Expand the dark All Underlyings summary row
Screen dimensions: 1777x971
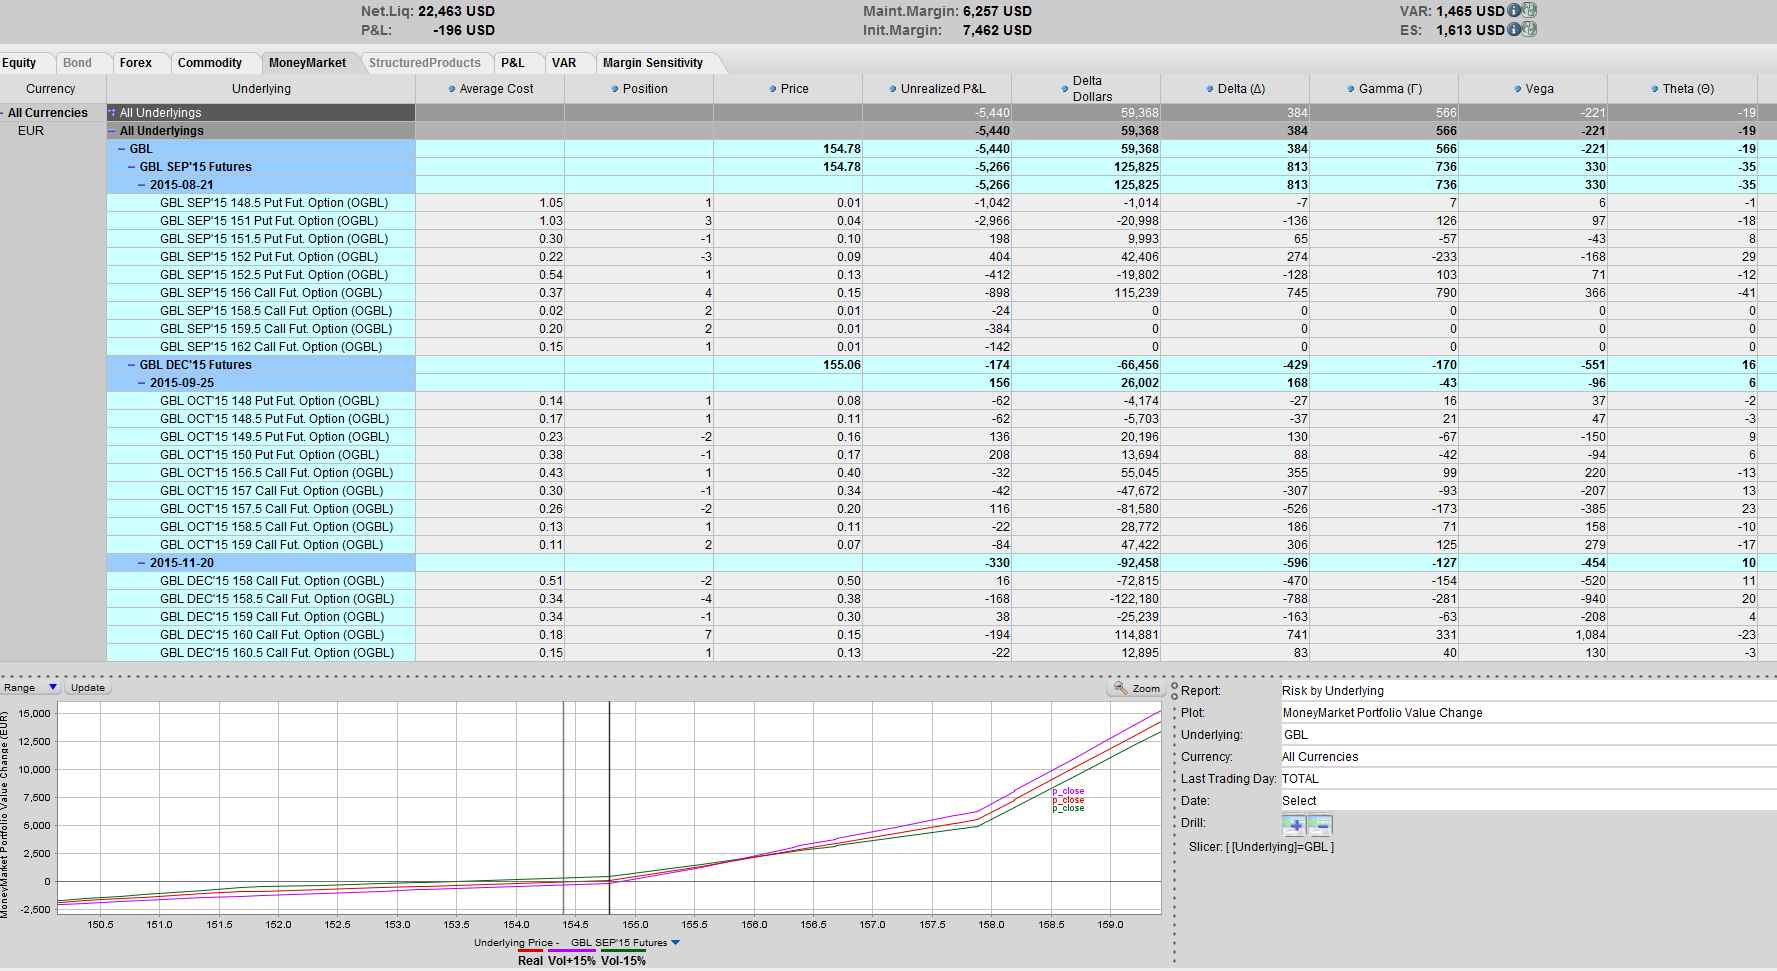point(113,113)
